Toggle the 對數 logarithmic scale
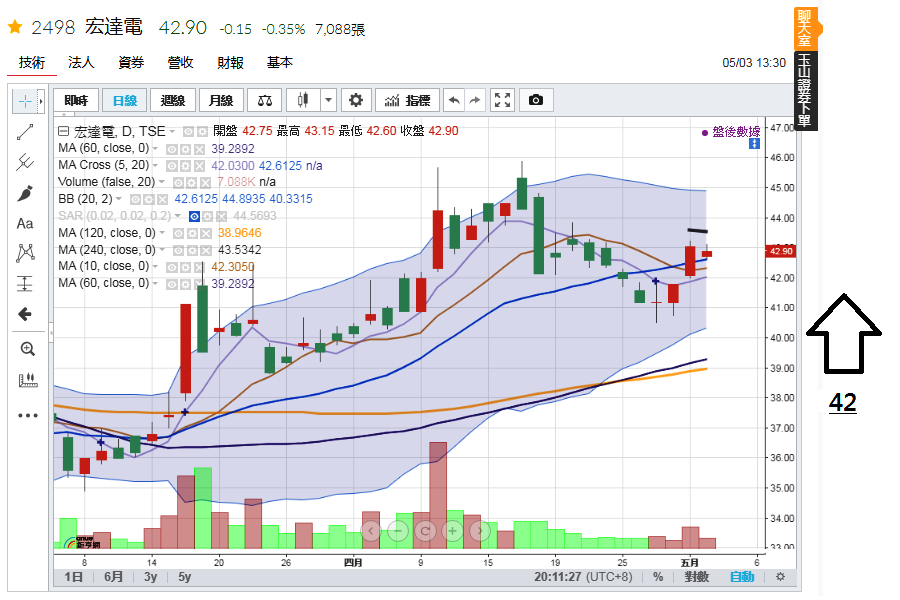This screenshot has height=600, width=900. 696,576
